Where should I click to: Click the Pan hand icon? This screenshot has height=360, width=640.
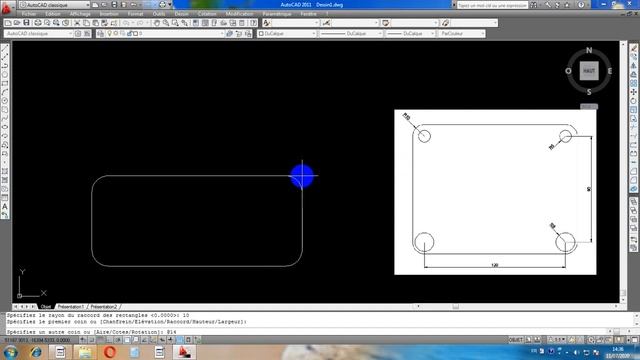(x=157, y=23)
